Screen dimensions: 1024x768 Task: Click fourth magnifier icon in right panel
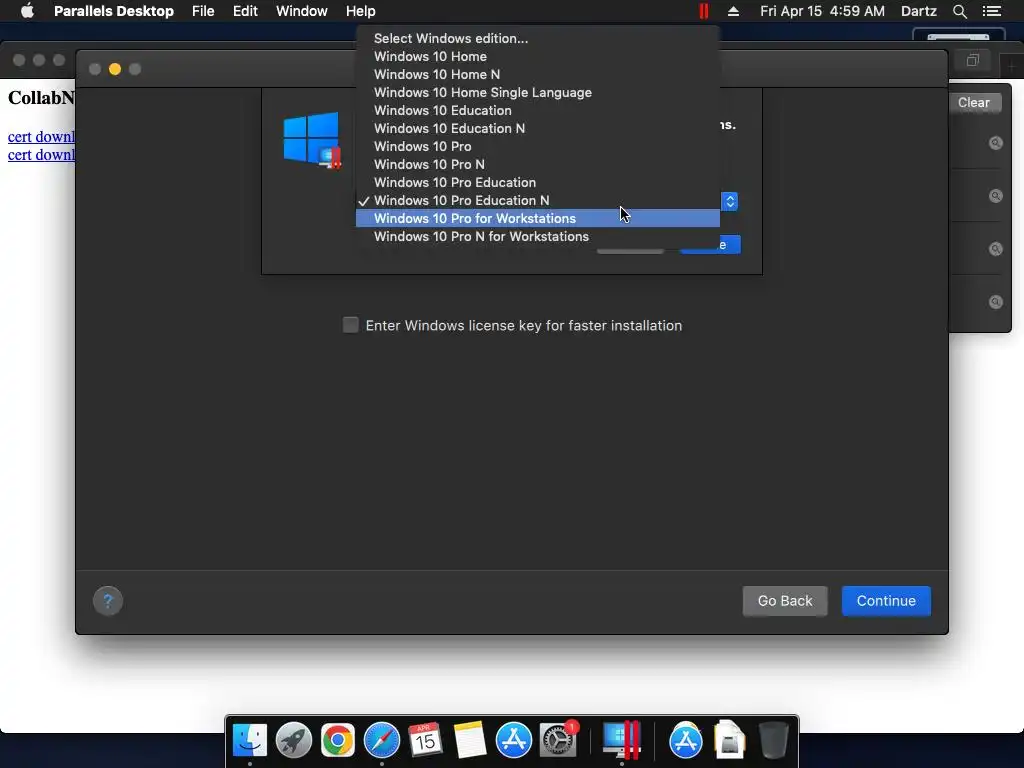(x=995, y=302)
